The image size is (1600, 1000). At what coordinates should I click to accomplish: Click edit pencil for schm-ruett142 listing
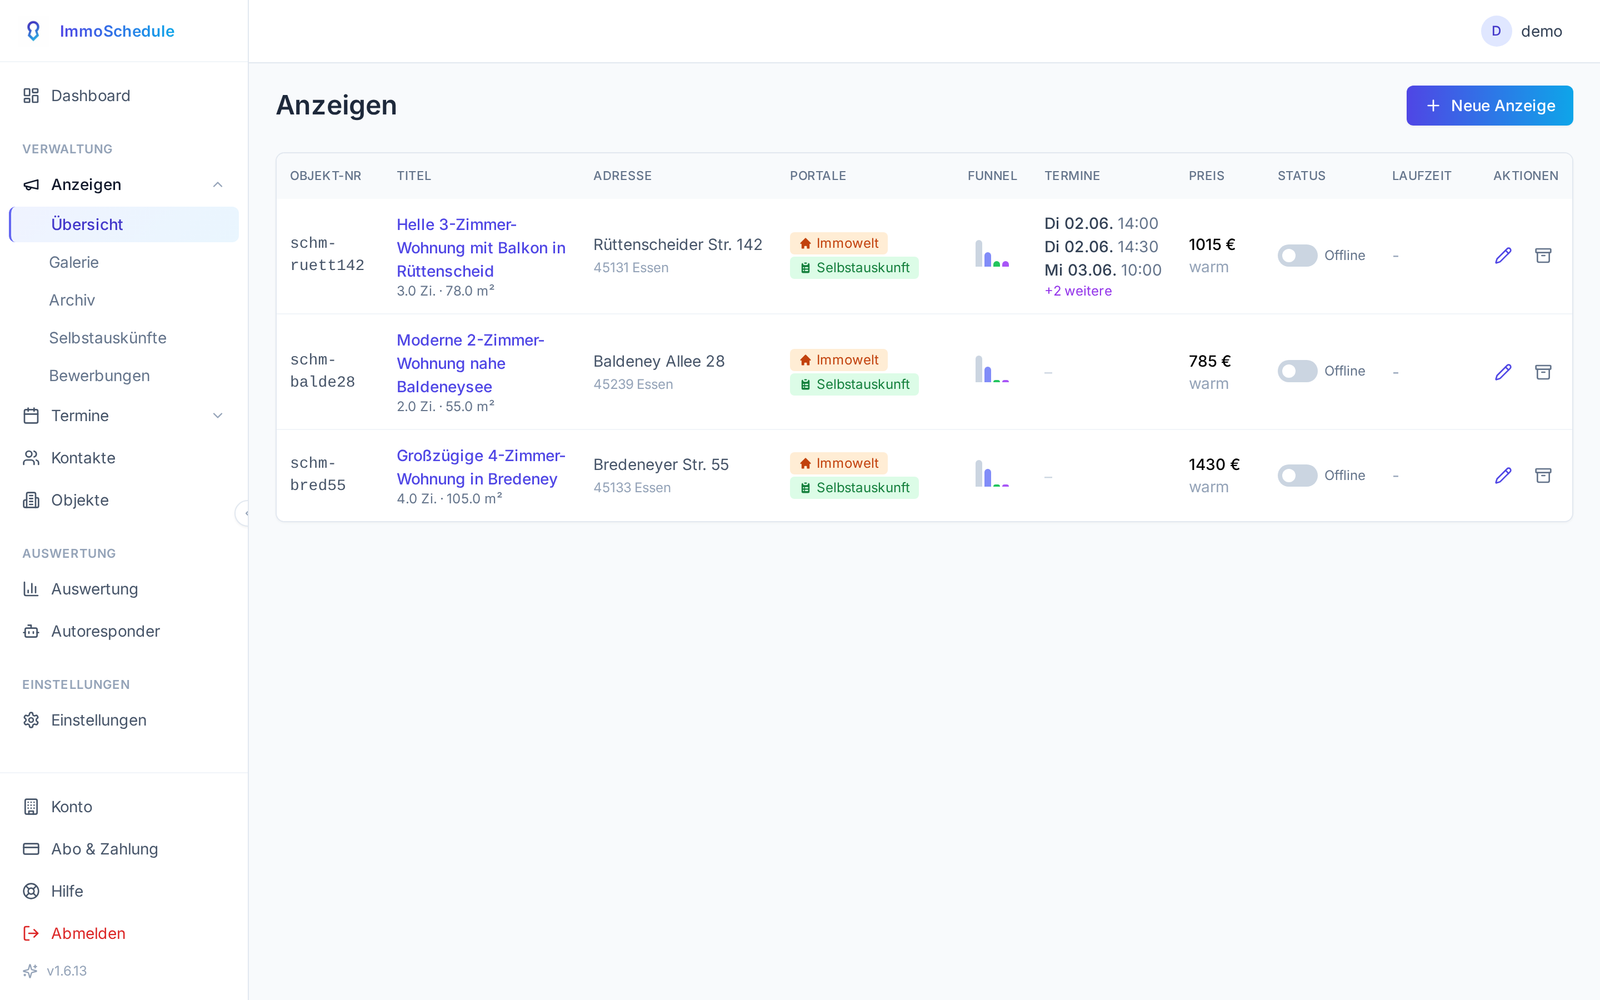click(1503, 256)
